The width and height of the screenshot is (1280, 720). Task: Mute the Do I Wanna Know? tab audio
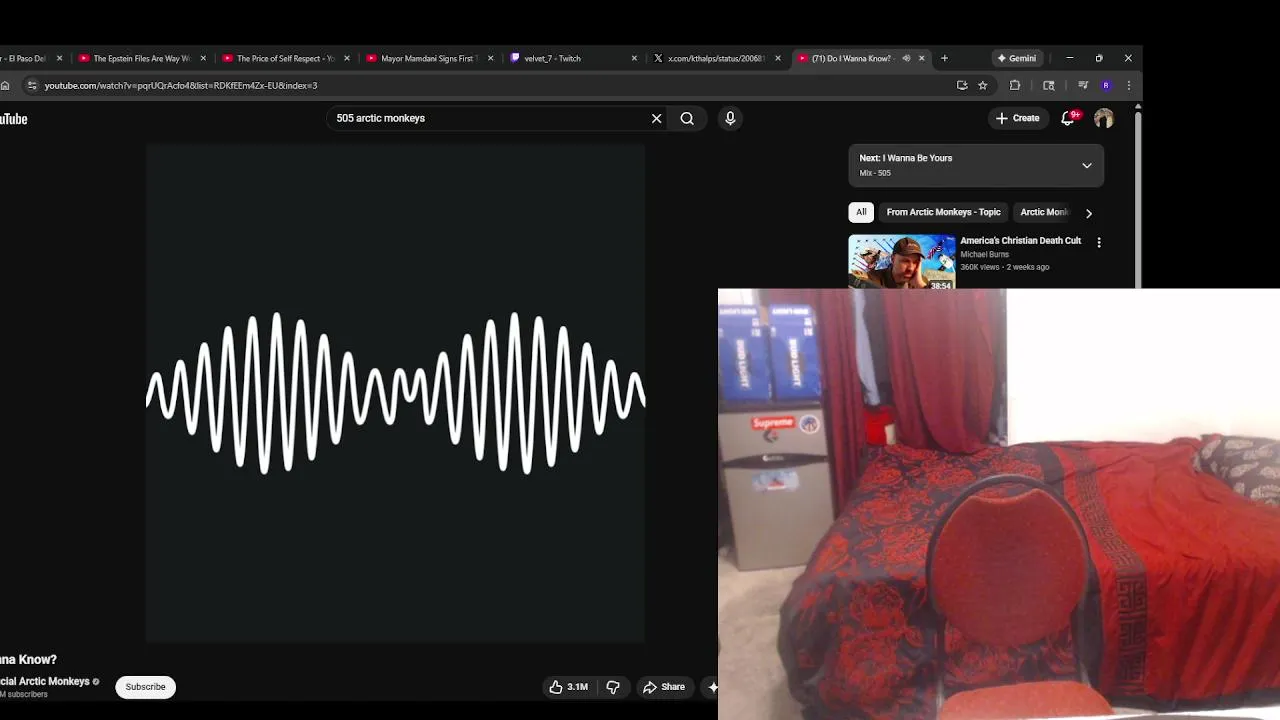[906, 58]
